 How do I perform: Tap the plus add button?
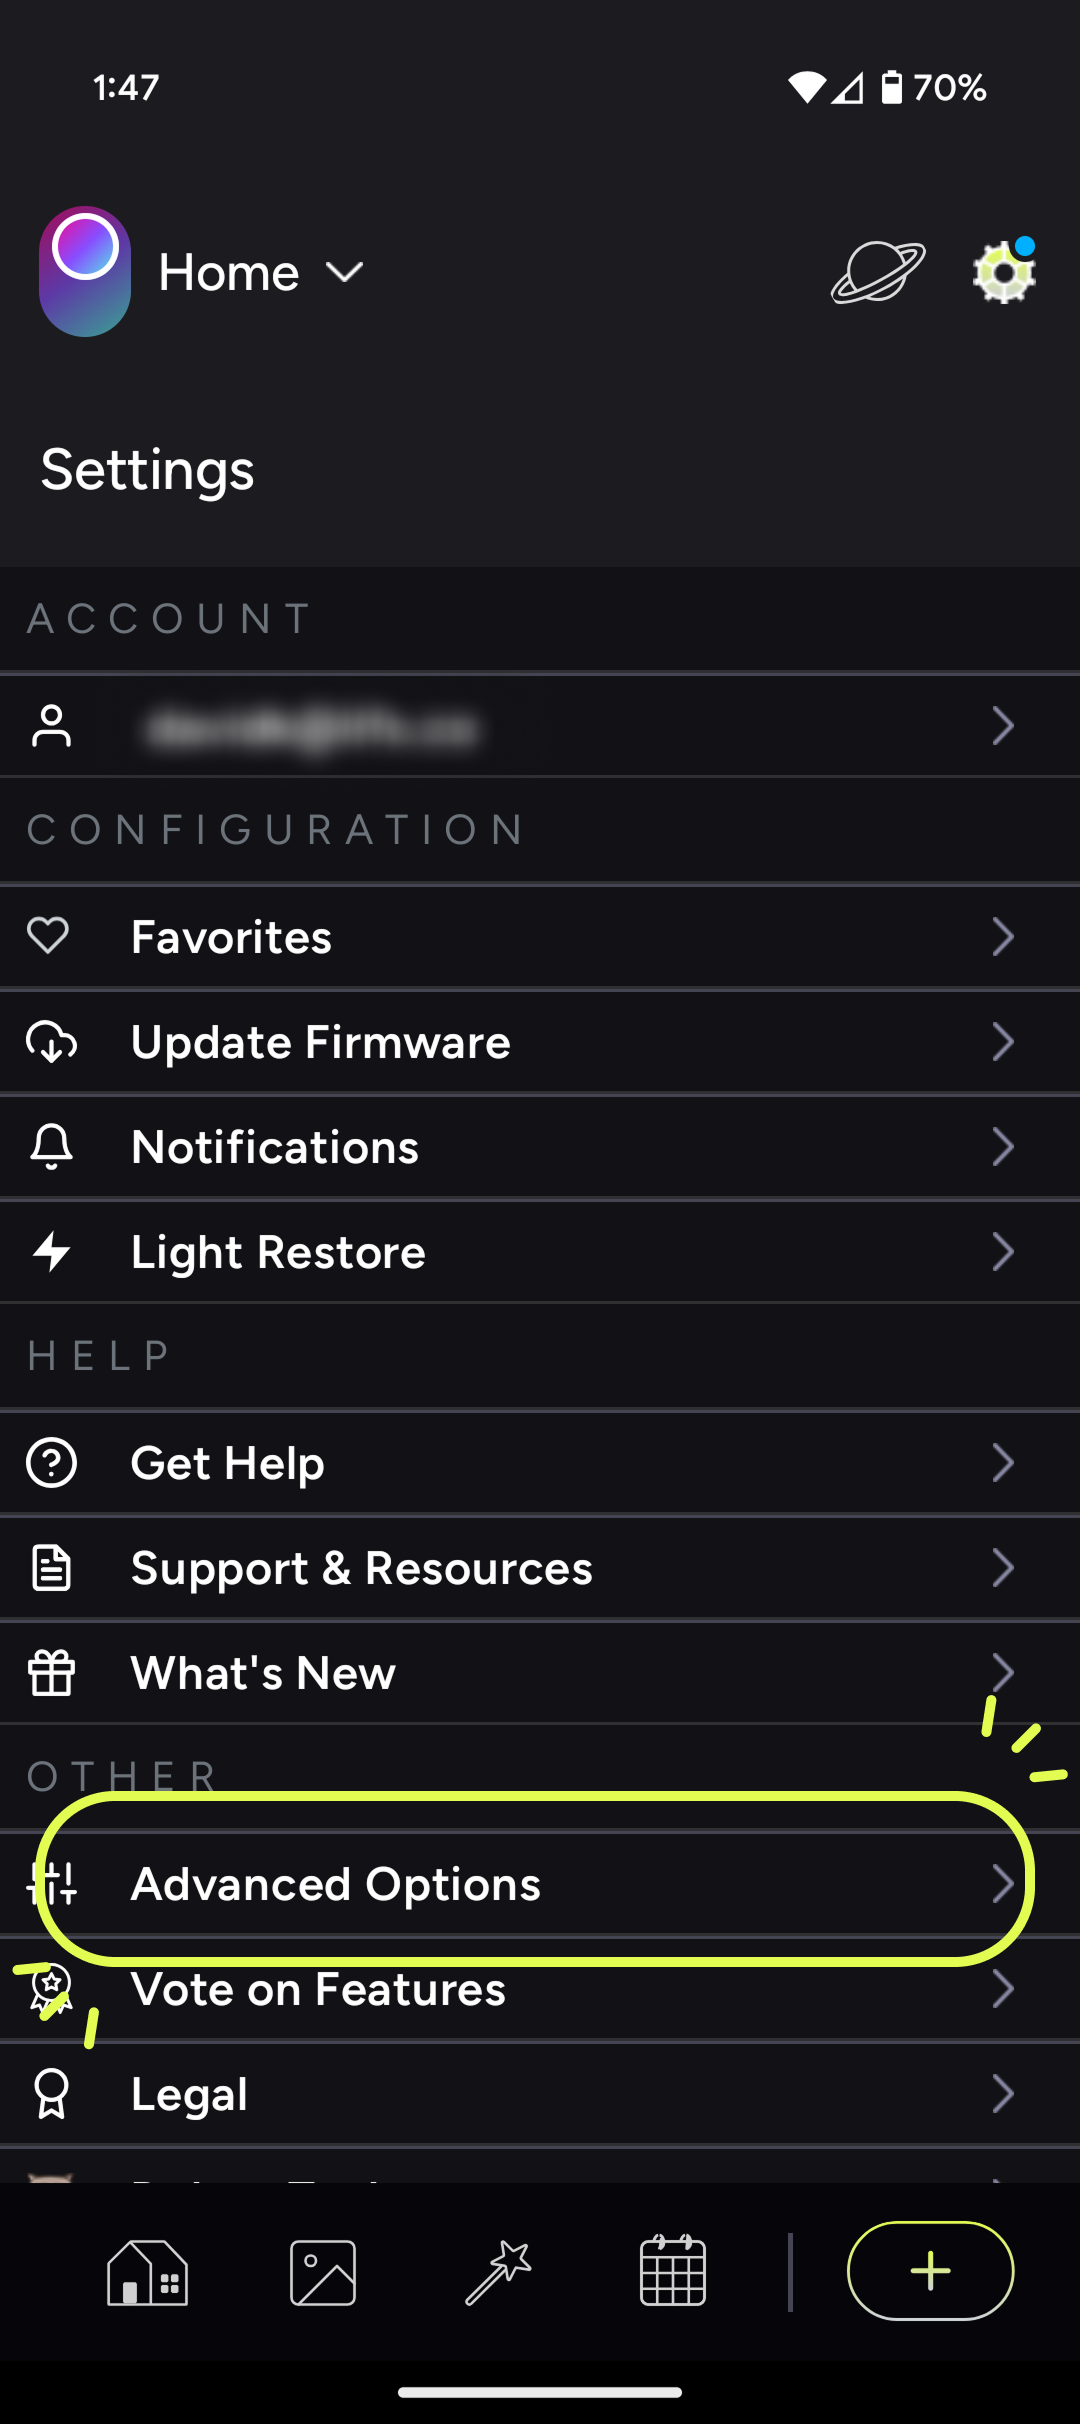click(x=930, y=2271)
